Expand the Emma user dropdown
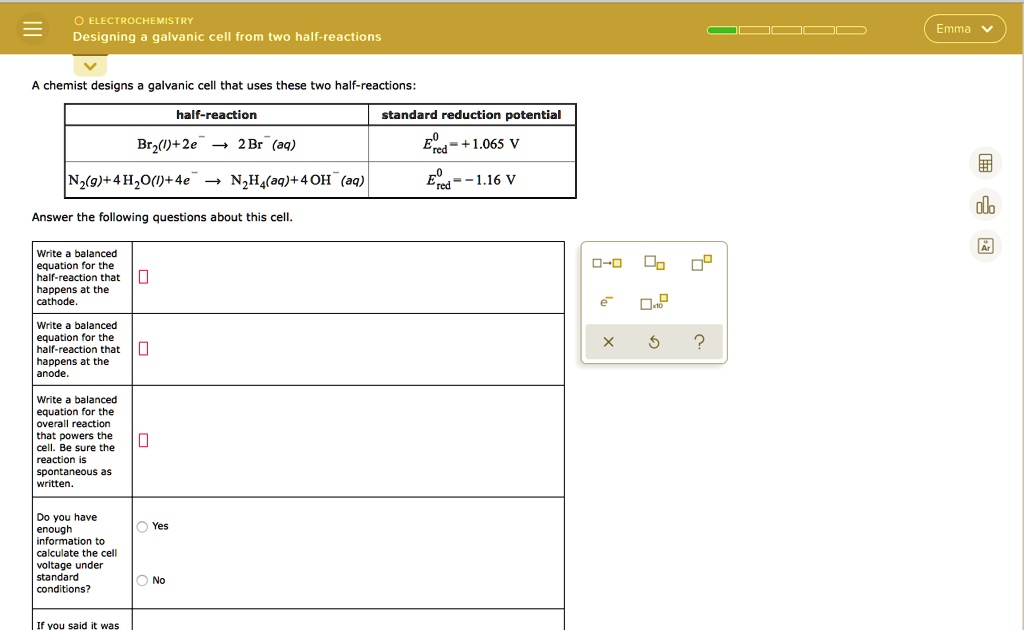The image size is (1024, 630). coord(964,29)
